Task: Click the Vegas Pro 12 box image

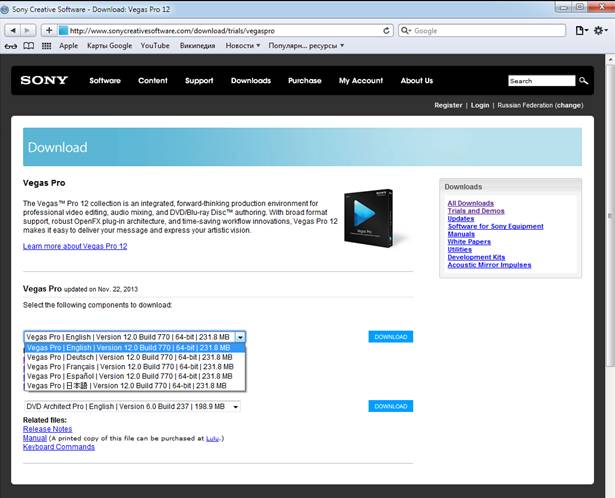Action: tap(369, 218)
